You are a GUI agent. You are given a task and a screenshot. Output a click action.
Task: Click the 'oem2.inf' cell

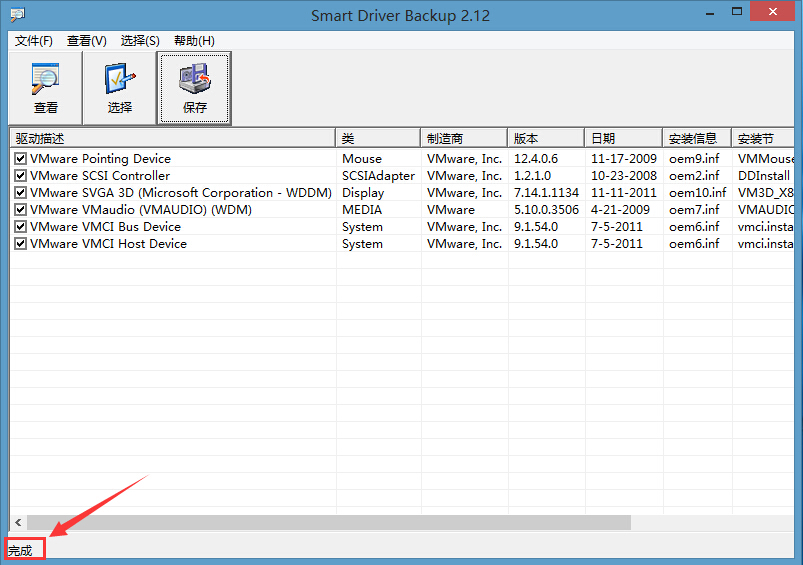click(x=694, y=176)
